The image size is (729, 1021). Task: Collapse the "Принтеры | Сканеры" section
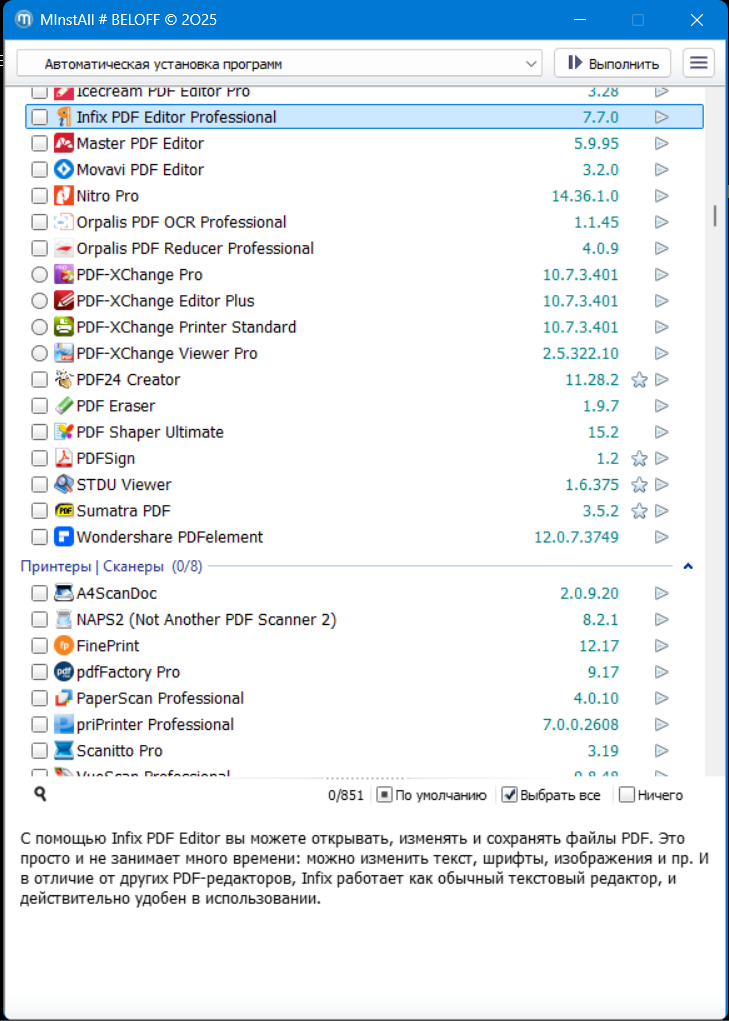pyautogui.click(x=688, y=567)
